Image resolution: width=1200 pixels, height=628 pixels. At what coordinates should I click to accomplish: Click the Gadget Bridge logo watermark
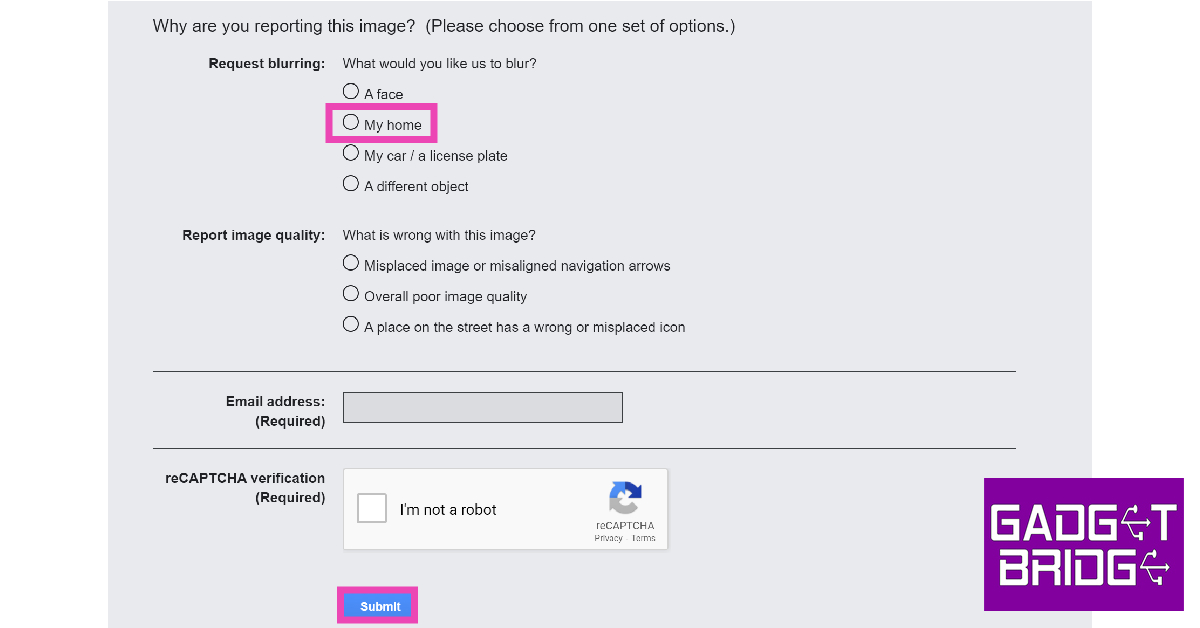click(1084, 544)
